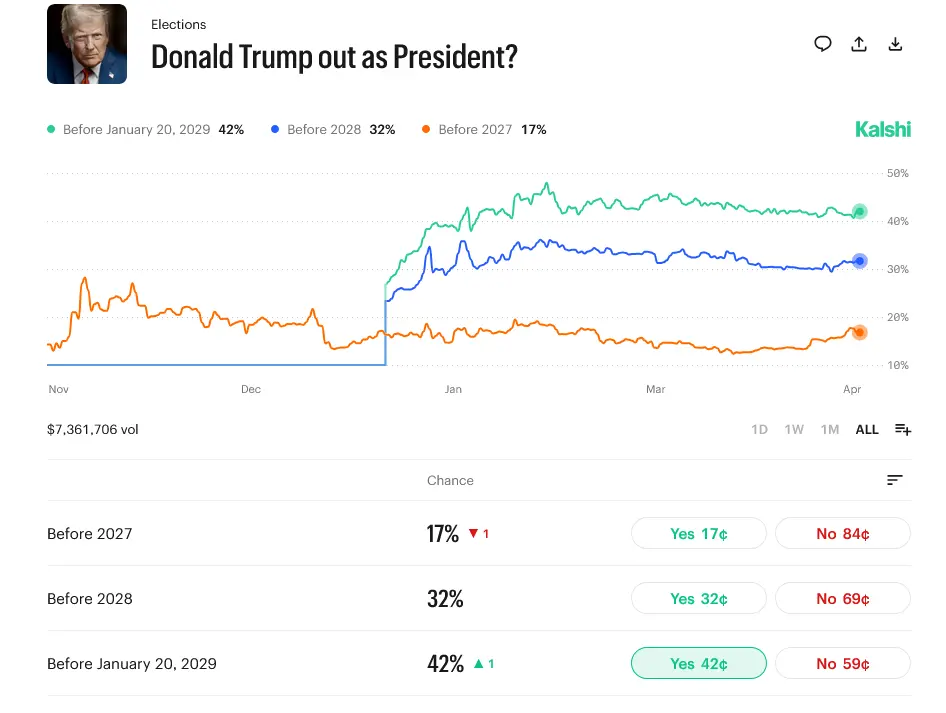Select the 1D time range
Screen dimensions: 946x713
(759, 430)
